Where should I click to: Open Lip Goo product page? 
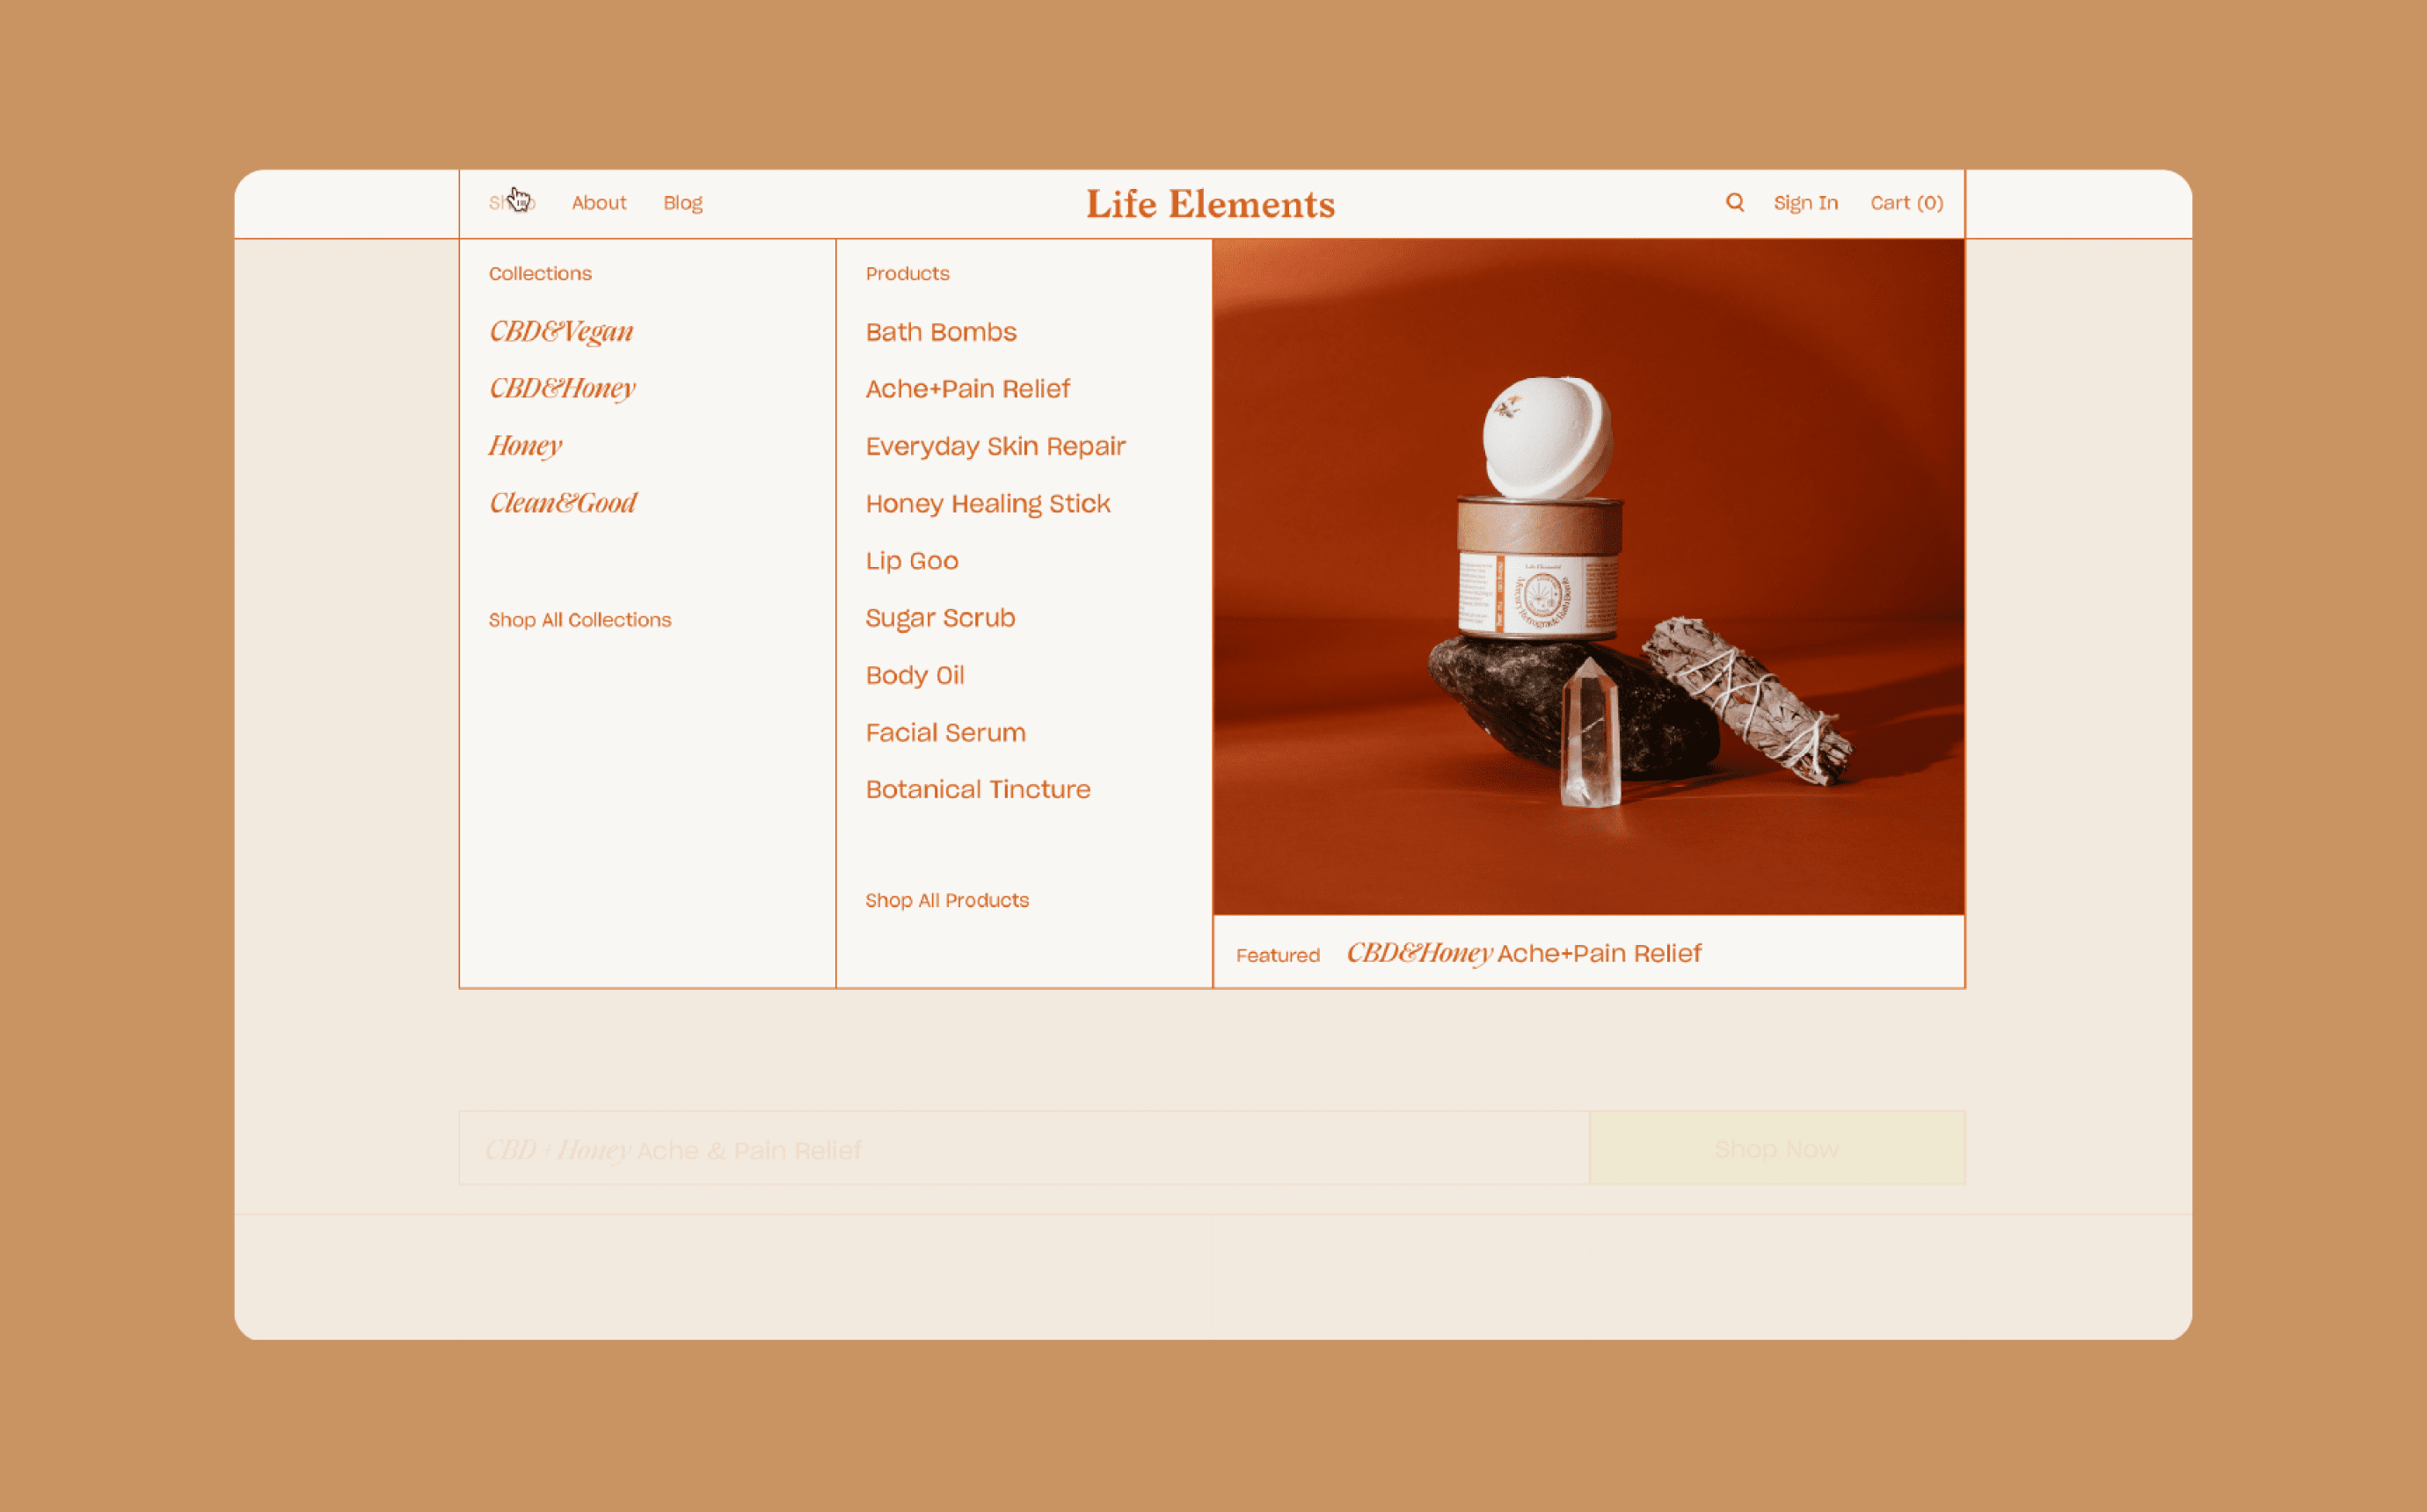(911, 561)
